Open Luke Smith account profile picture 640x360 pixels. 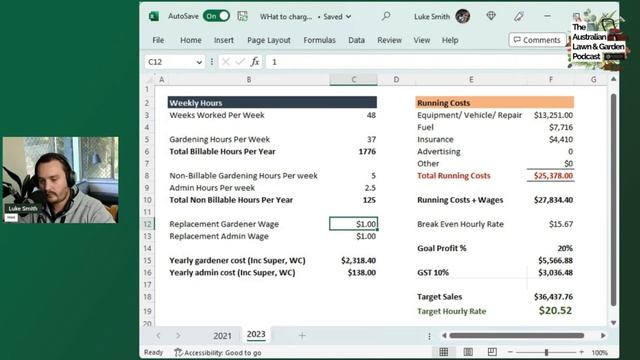[462, 16]
